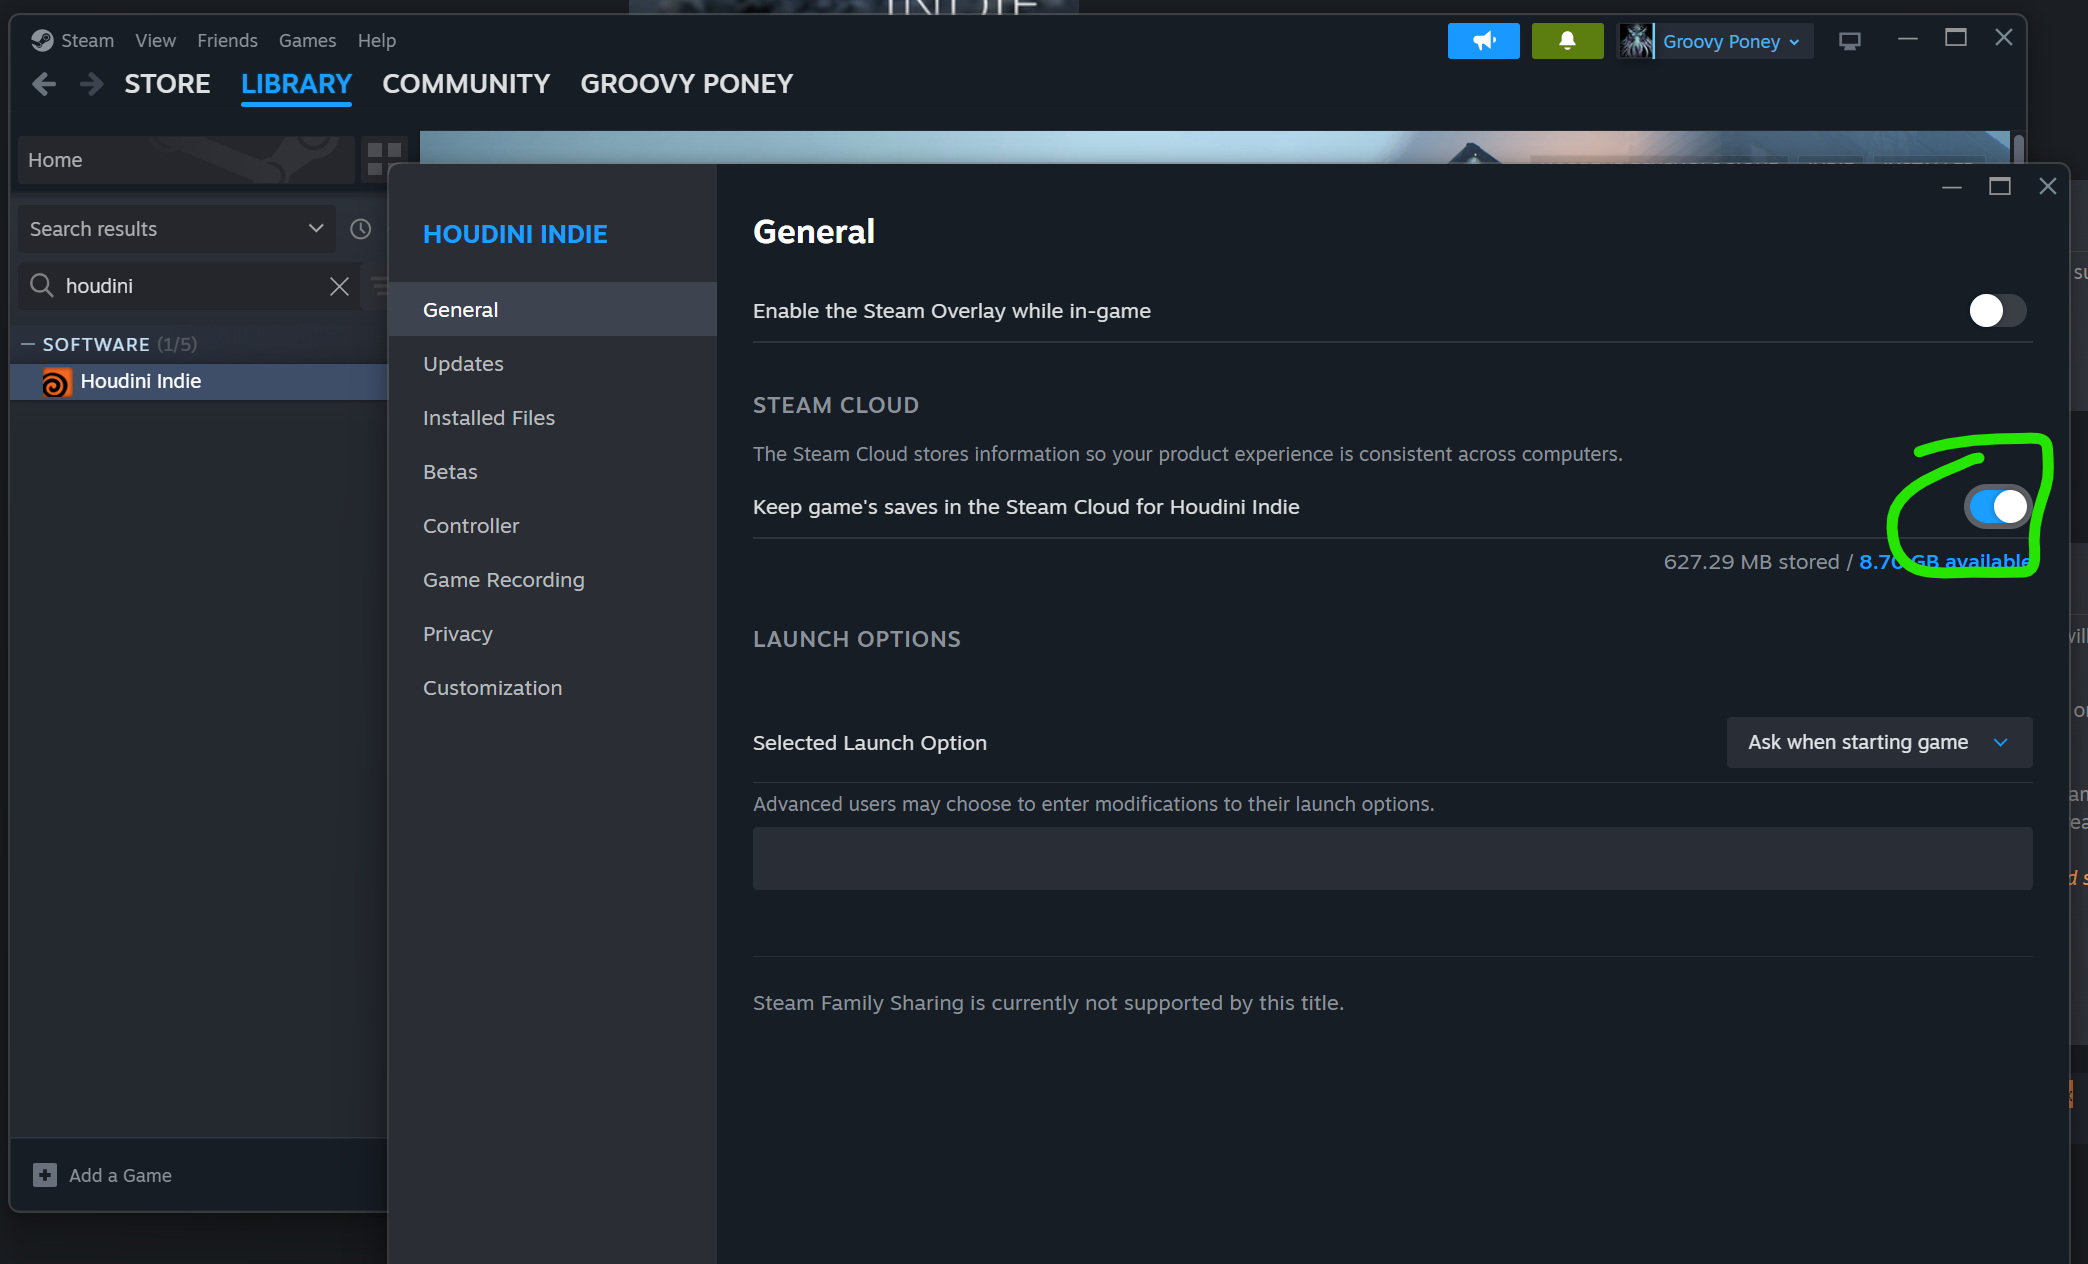Viewport: 2088px width, 1264px height.
Task: Click the magnifier search icon
Action: 41,286
